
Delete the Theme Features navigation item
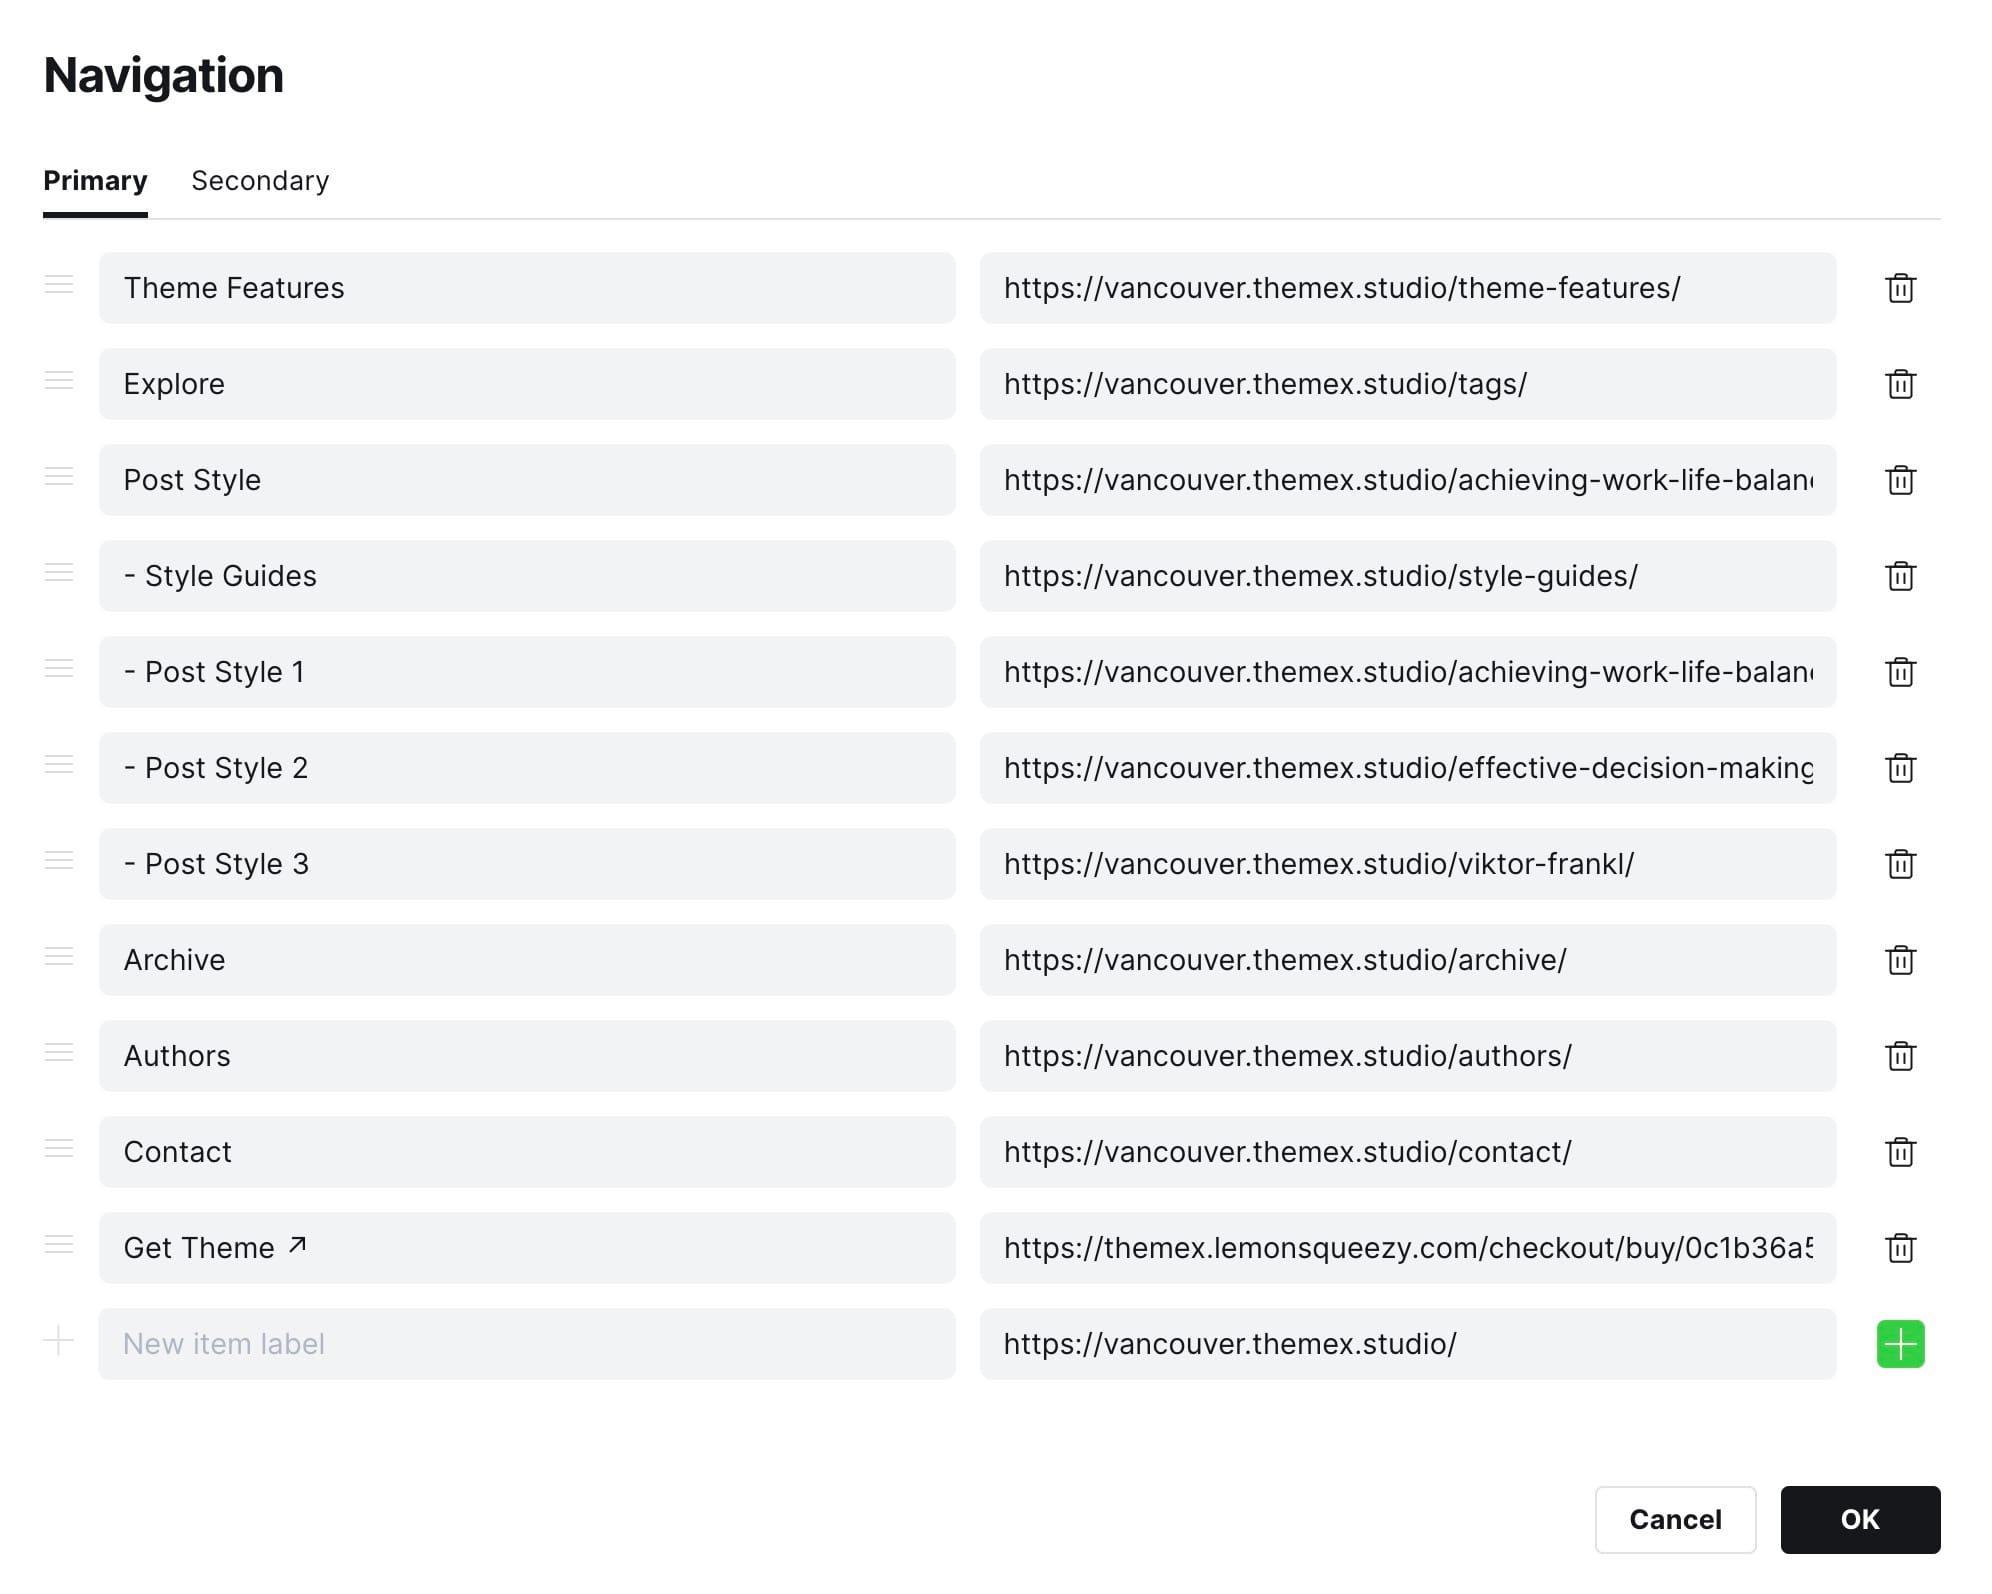[1900, 288]
